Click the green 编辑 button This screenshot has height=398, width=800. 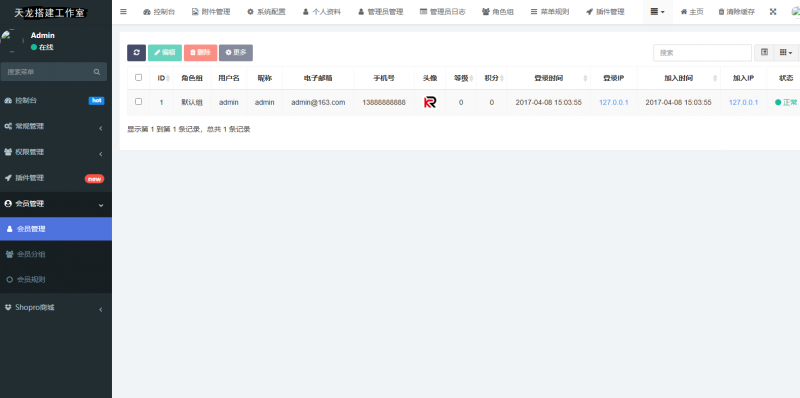[165, 53]
